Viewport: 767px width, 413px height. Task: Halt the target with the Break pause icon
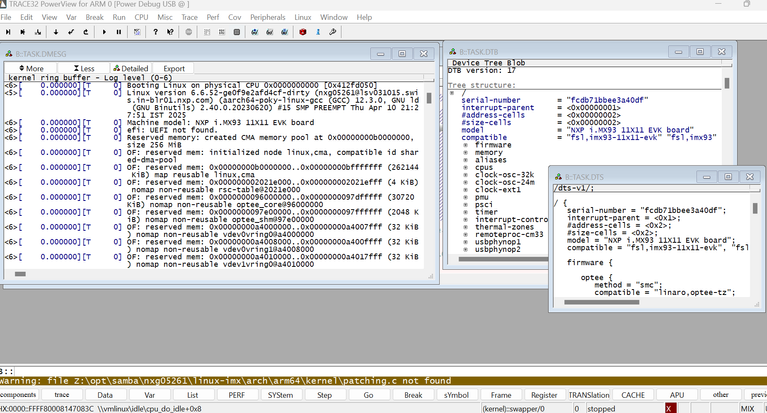pyautogui.click(x=118, y=32)
